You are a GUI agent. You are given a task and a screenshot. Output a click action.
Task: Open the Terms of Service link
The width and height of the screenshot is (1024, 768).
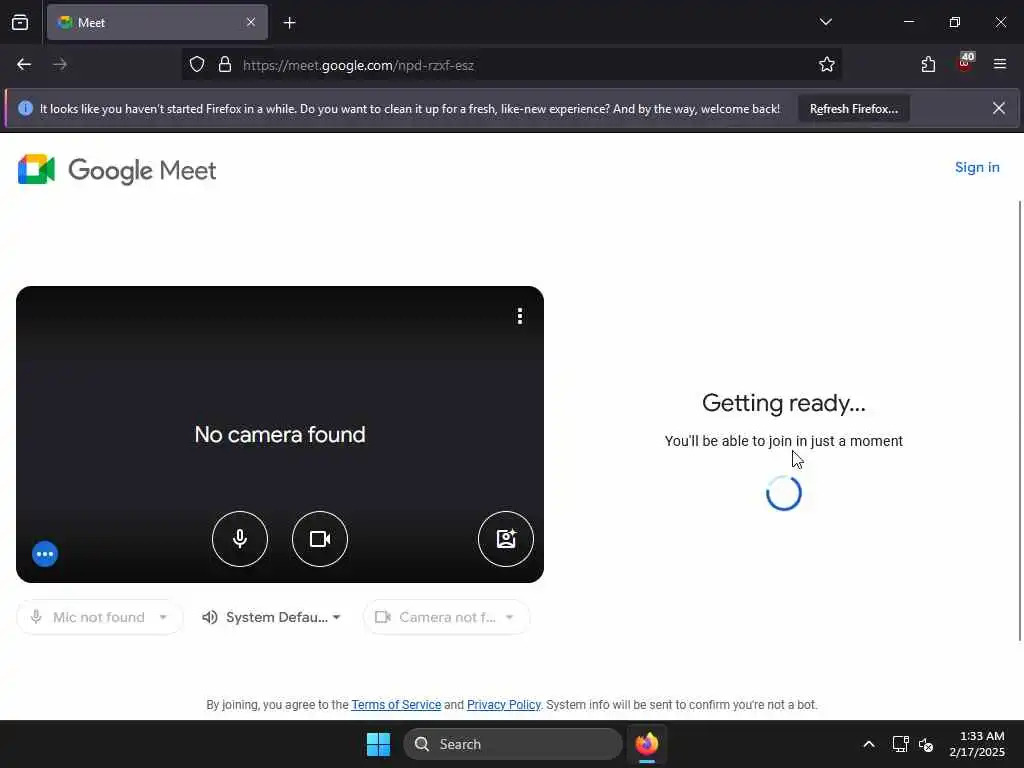coord(396,705)
